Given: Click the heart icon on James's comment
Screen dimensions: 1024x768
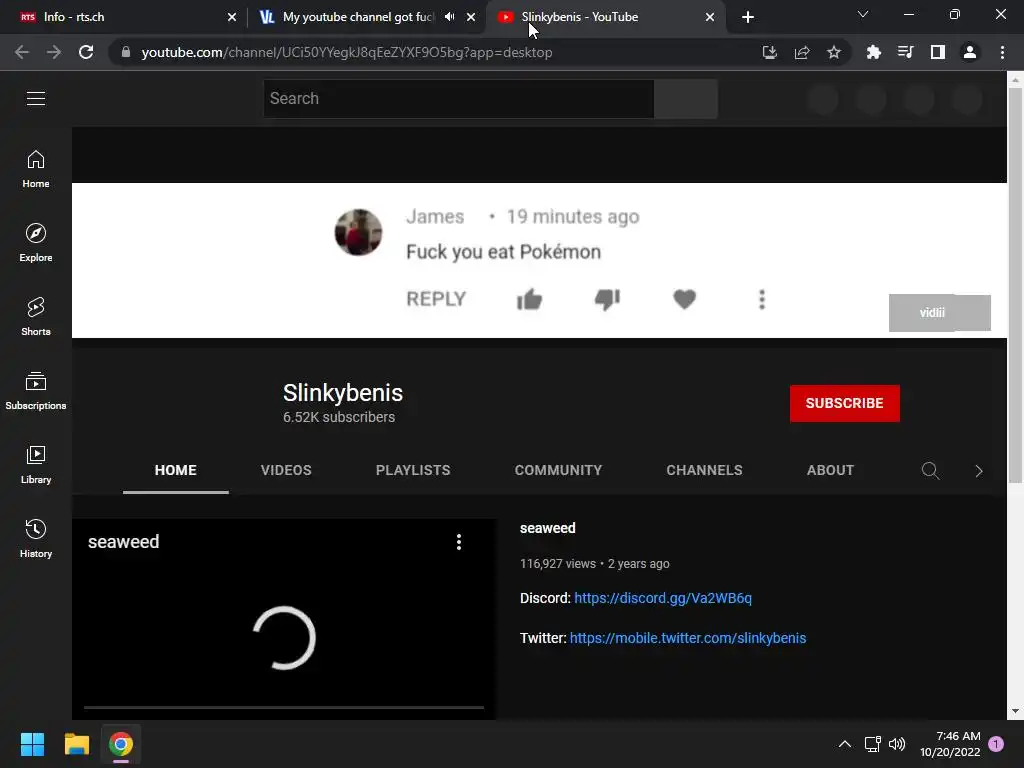Looking at the screenshot, I should point(684,299).
